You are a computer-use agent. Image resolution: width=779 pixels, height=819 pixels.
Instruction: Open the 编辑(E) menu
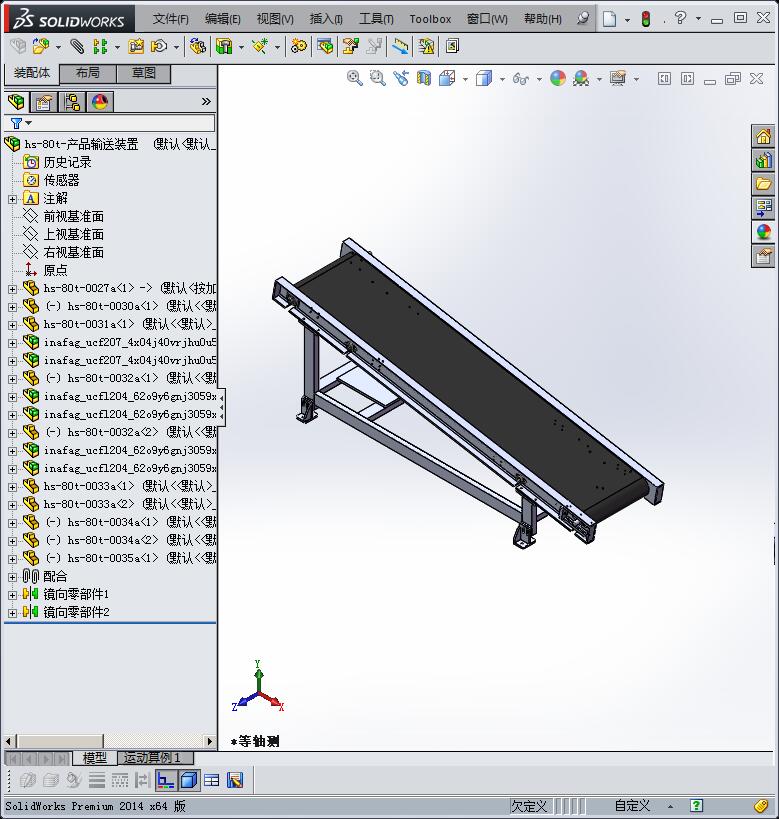coord(223,19)
